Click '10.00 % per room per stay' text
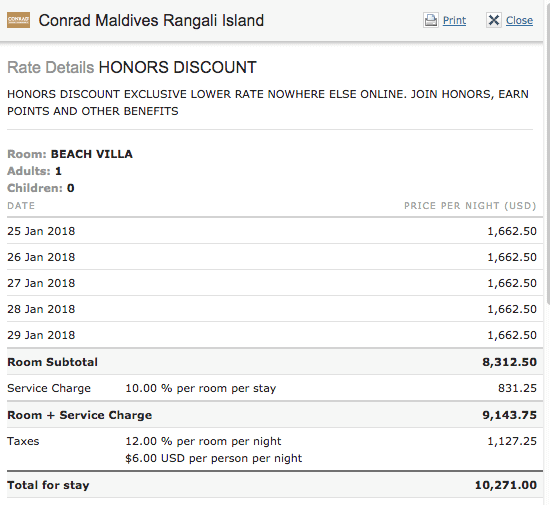The image size is (550, 505). (201, 388)
